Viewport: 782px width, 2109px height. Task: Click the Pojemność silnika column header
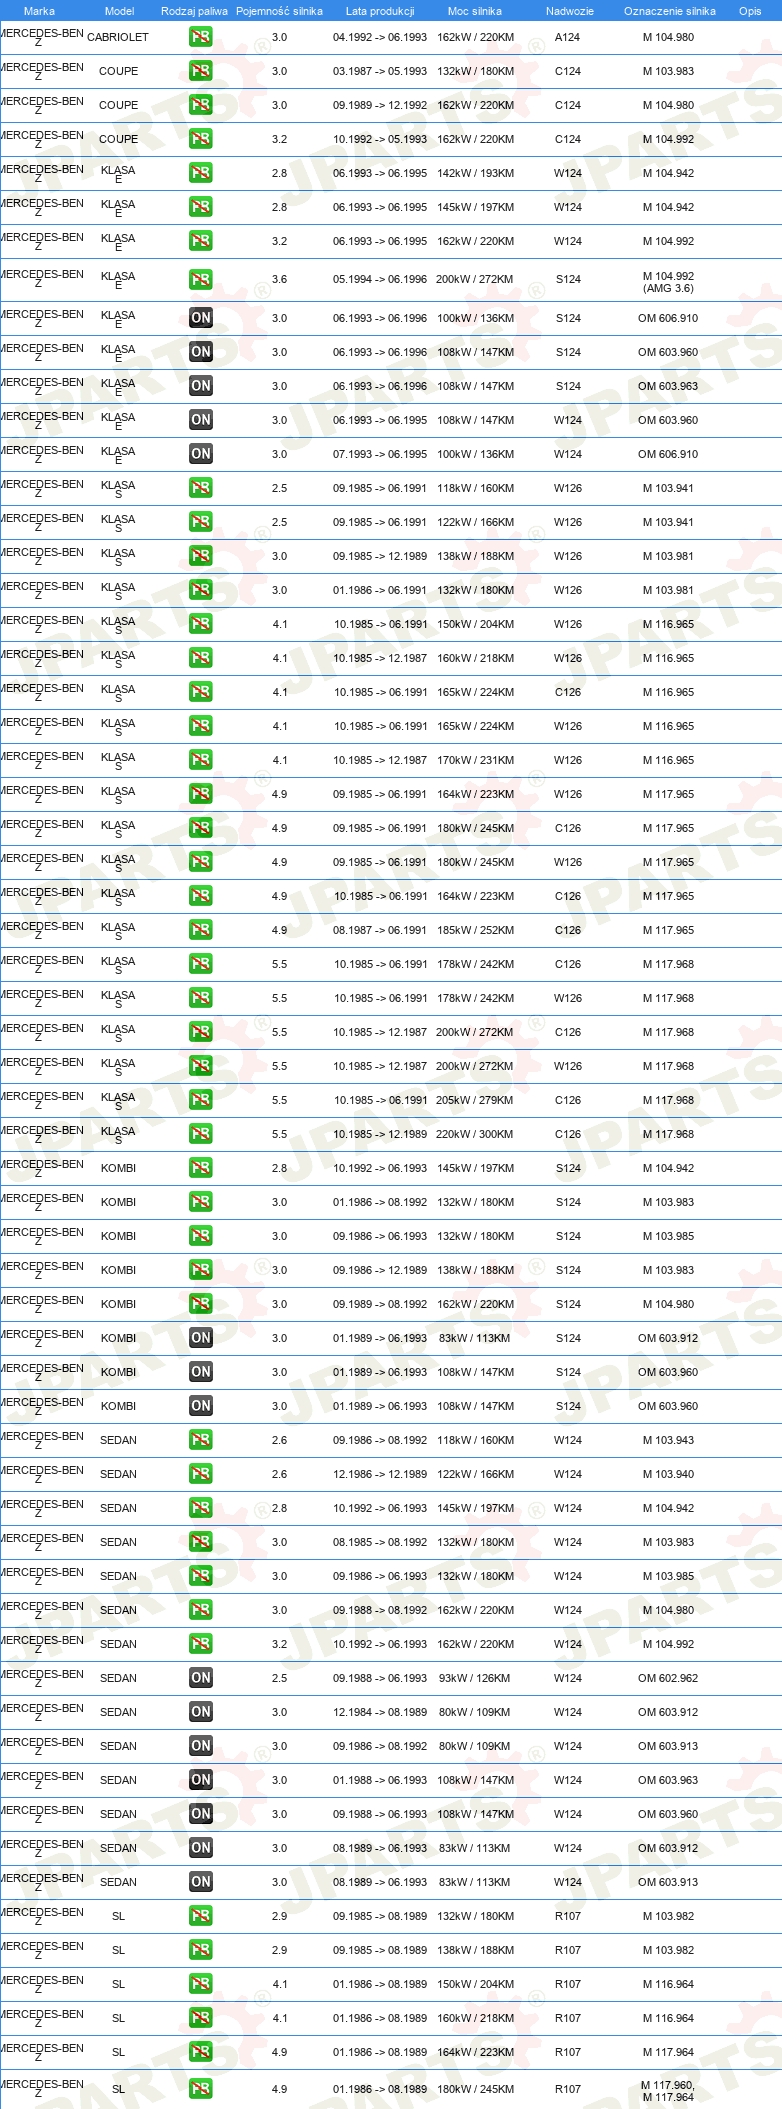coord(279,11)
